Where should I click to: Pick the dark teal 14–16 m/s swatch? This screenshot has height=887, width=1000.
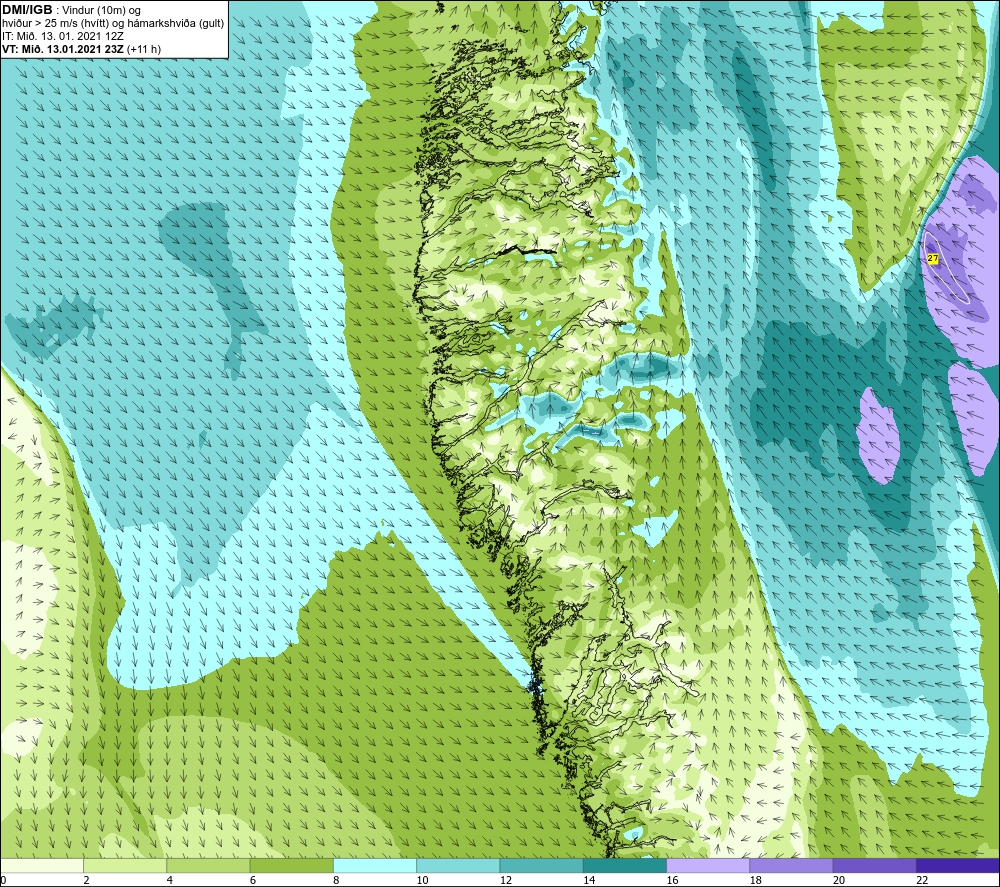click(x=625, y=865)
